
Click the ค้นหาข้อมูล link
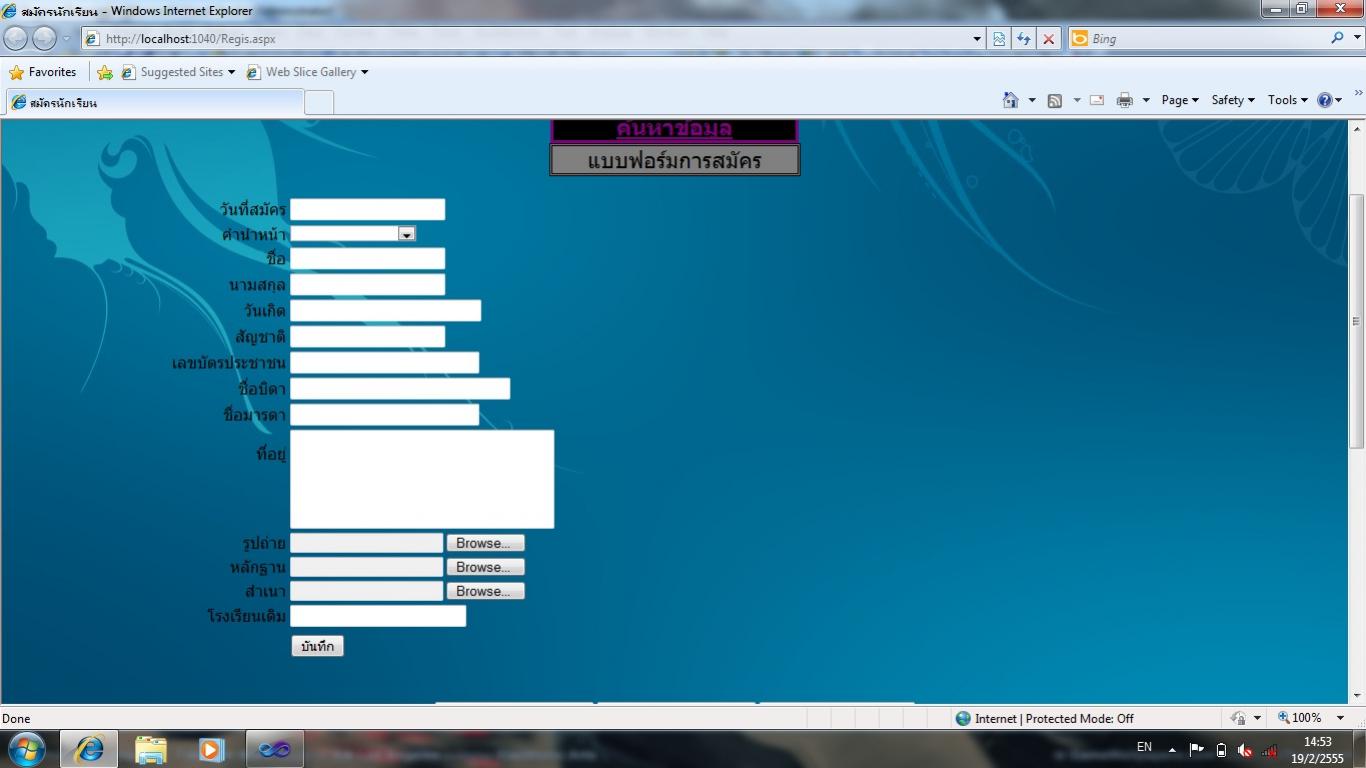tap(674, 129)
